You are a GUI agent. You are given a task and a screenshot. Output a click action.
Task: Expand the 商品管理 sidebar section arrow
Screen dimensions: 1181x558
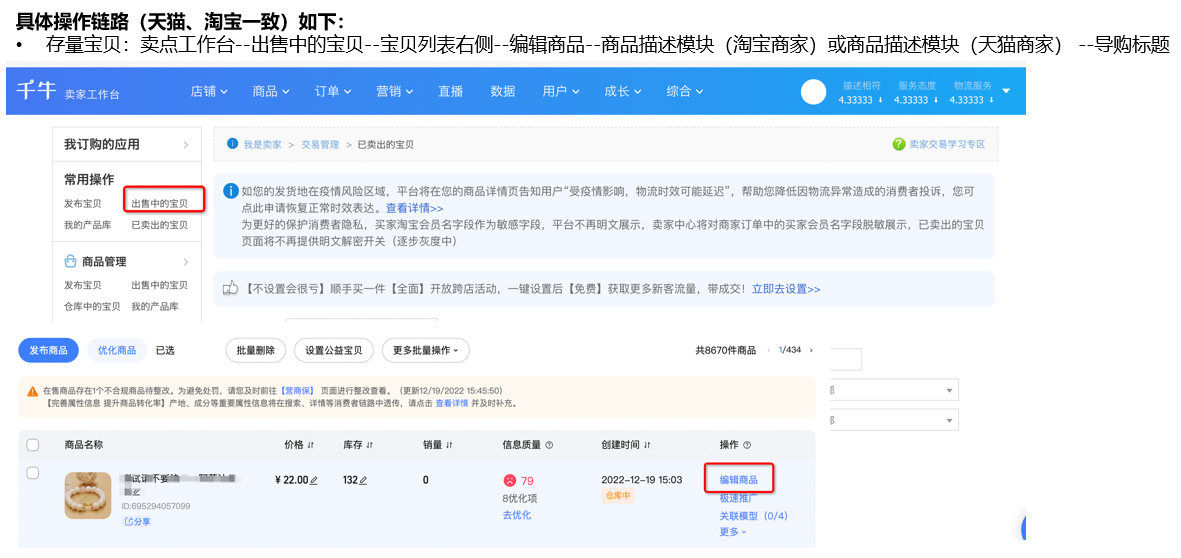pos(185,262)
